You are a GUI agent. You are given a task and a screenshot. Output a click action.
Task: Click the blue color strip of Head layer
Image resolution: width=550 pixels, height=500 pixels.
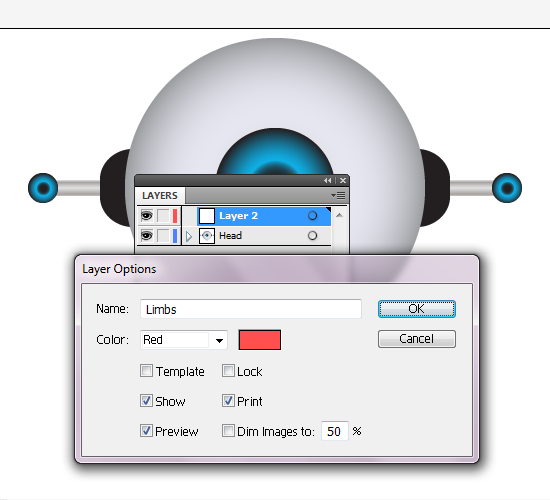[x=175, y=235]
